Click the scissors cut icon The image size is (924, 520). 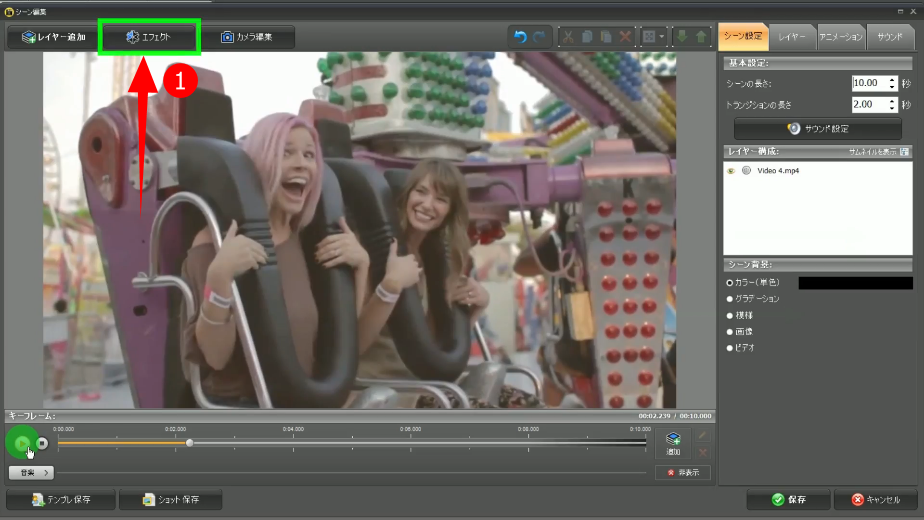pyautogui.click(x=568, y=37)
